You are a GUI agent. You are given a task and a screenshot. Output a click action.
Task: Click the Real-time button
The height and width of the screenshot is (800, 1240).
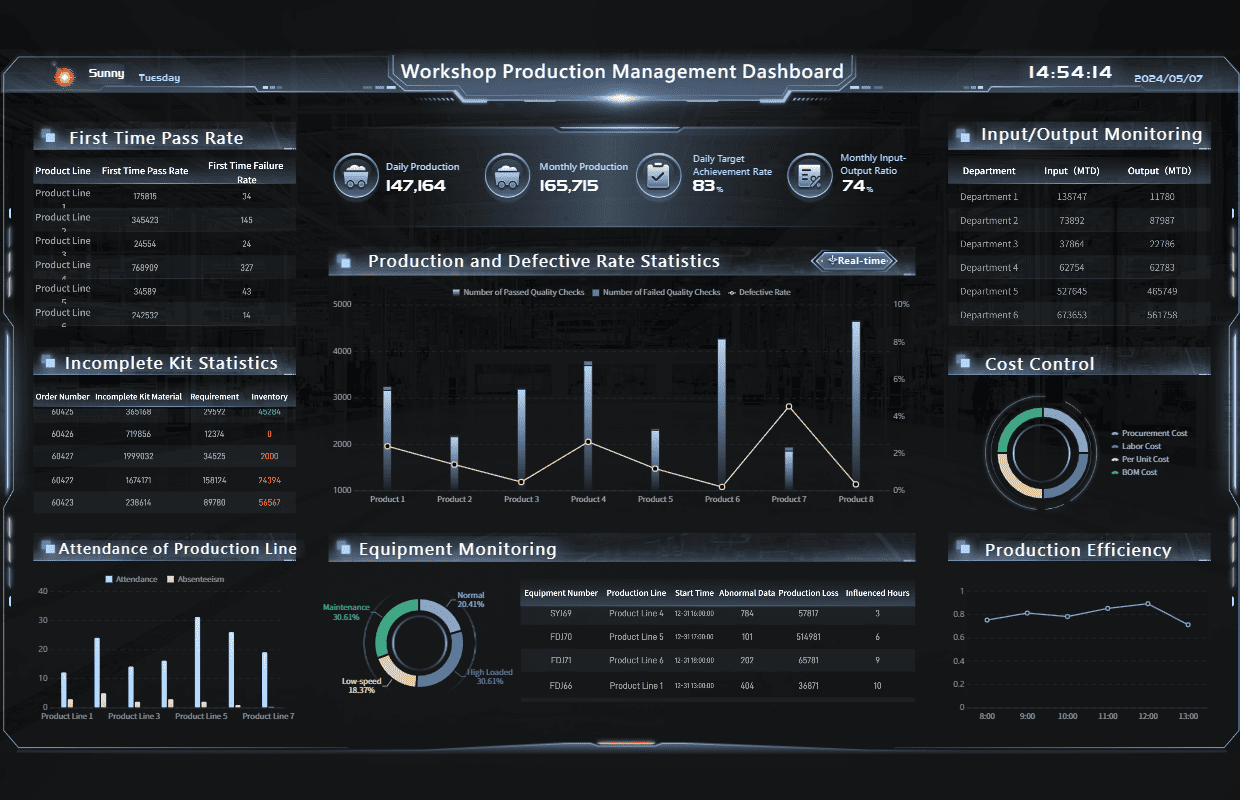tap(853, 261)
